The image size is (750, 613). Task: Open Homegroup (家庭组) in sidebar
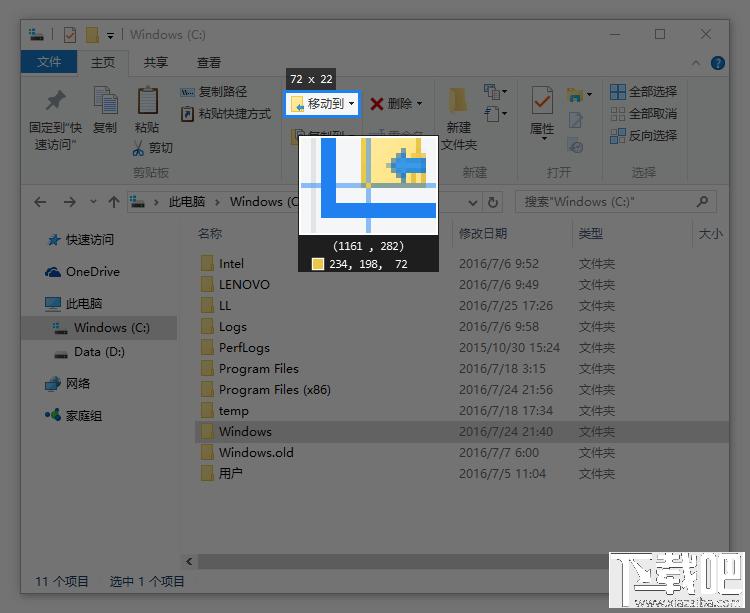(x=74, y=415)
